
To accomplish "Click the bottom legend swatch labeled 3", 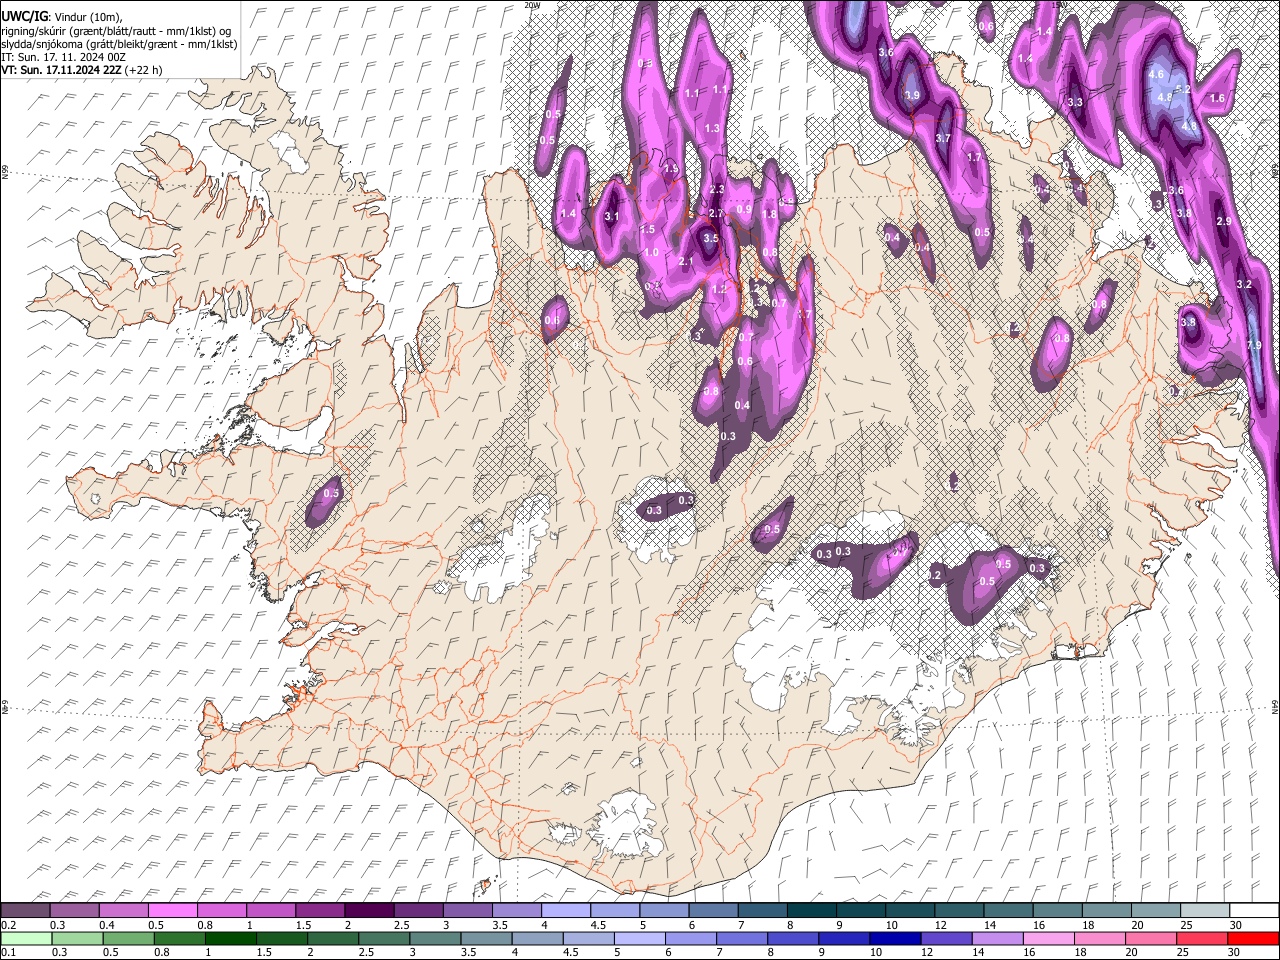I will pos(434,938).
